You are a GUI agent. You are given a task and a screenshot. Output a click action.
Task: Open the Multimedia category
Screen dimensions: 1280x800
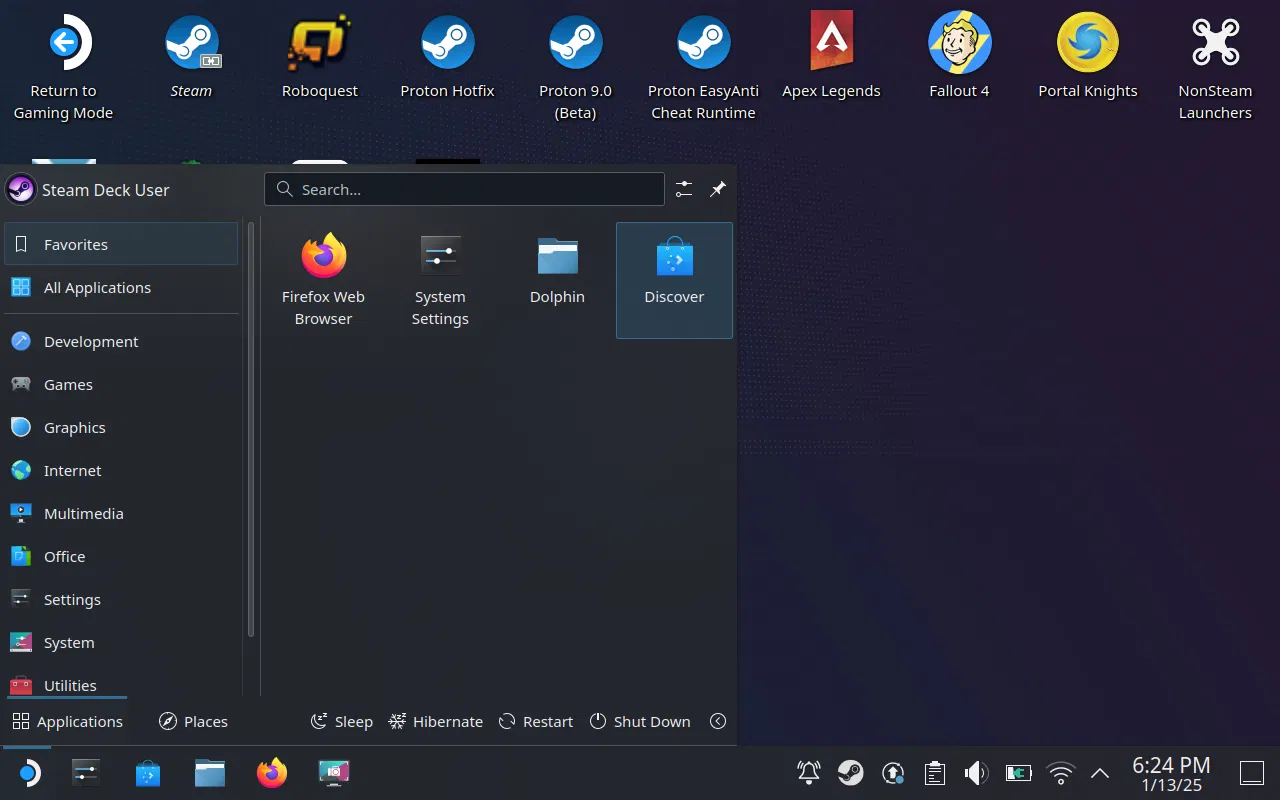121,513
